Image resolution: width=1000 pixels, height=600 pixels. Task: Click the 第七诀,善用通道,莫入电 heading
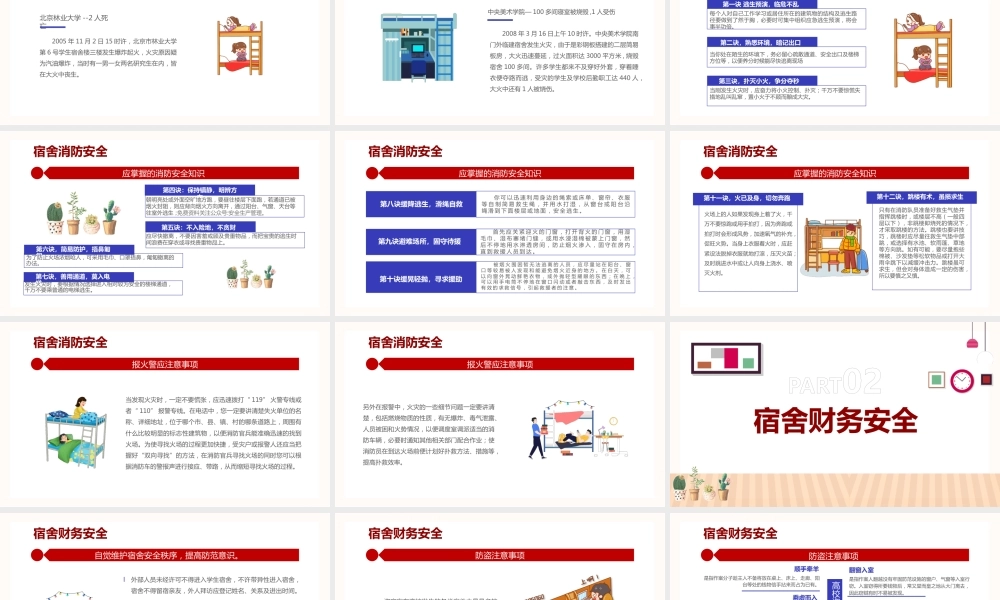pos(79,277)
